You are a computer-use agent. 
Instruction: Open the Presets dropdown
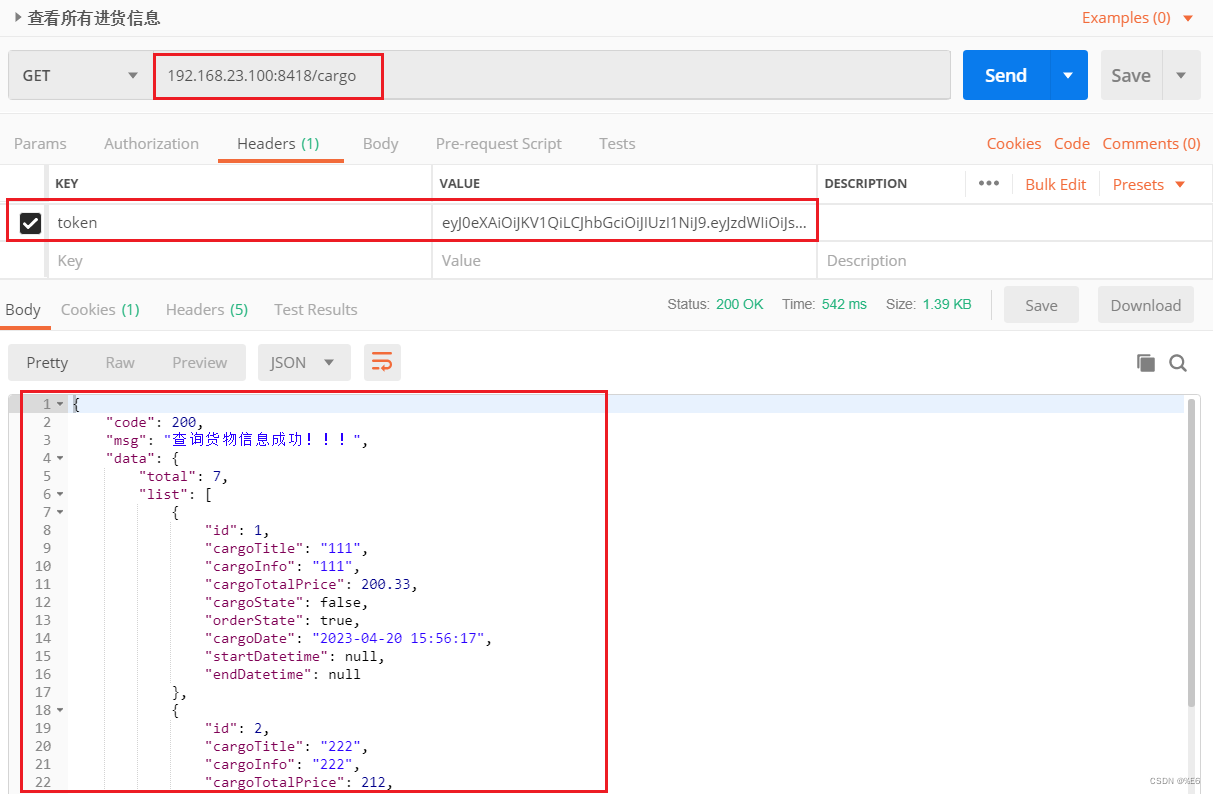(x=1148, y=184)
